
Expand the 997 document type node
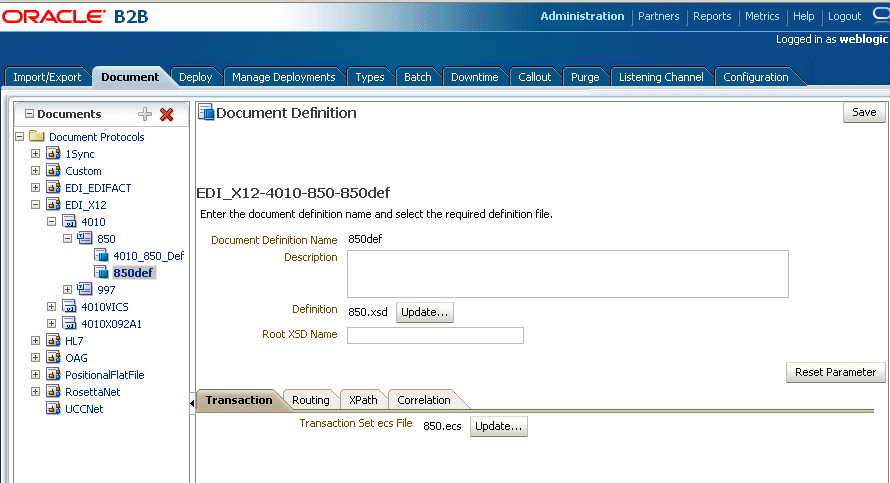(67, 290)
